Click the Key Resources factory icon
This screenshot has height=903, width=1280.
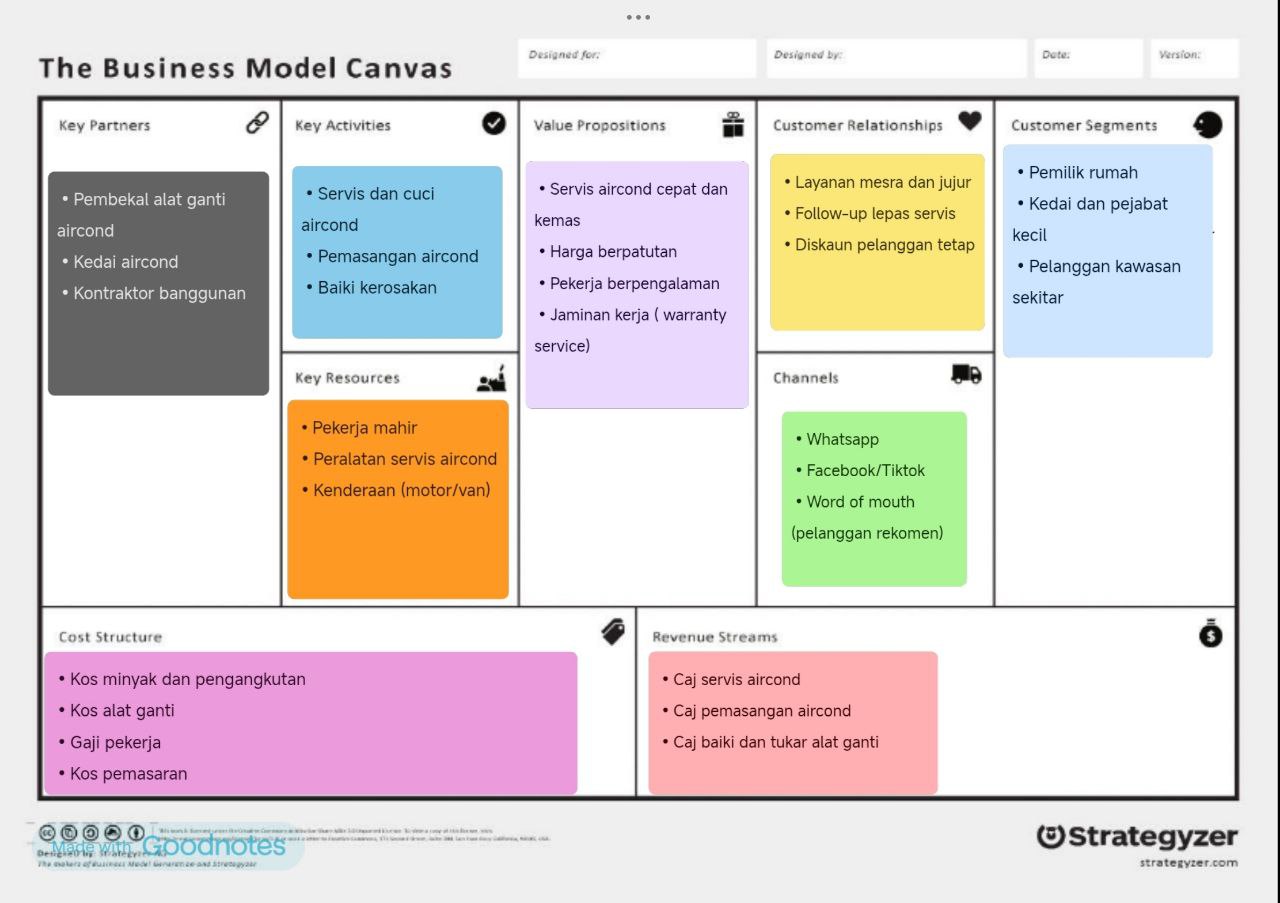click(x=491, y=379)
